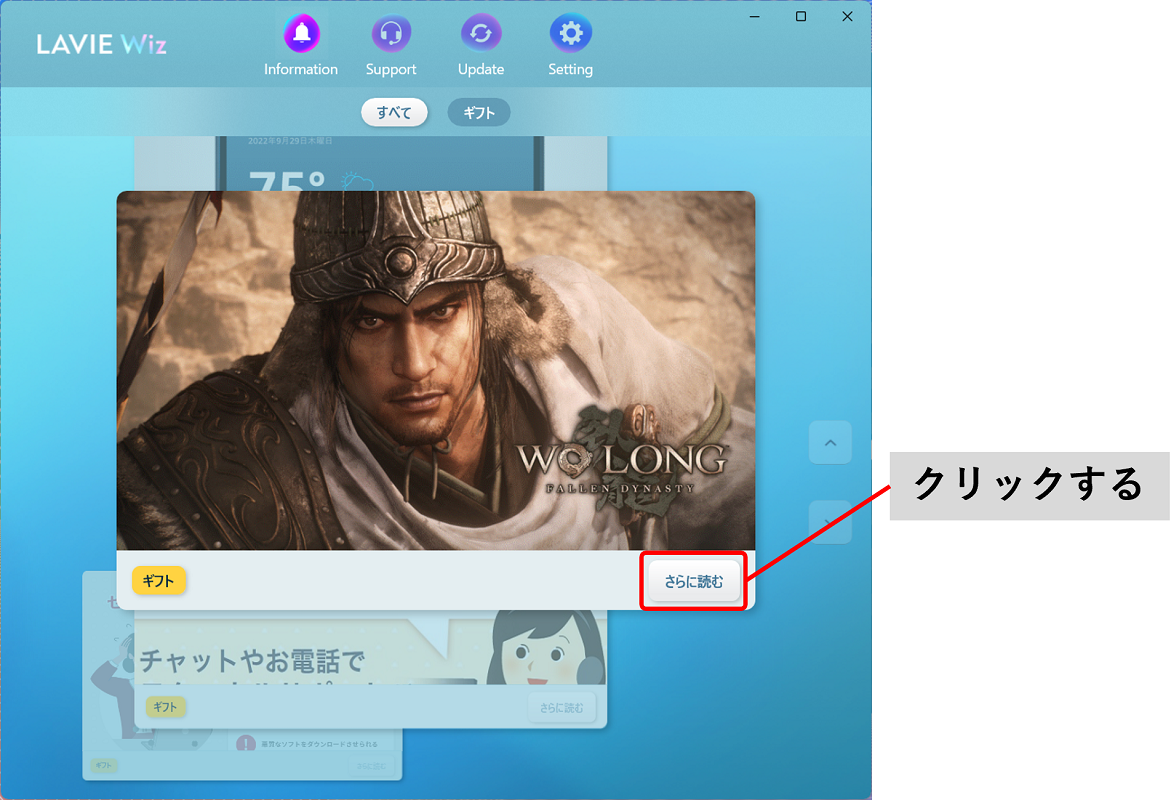Viewport: 1171px width, 800px height.
Task: Open the チャットやお電話で support card
Action: pyautogui.click(x=370, y=669)
